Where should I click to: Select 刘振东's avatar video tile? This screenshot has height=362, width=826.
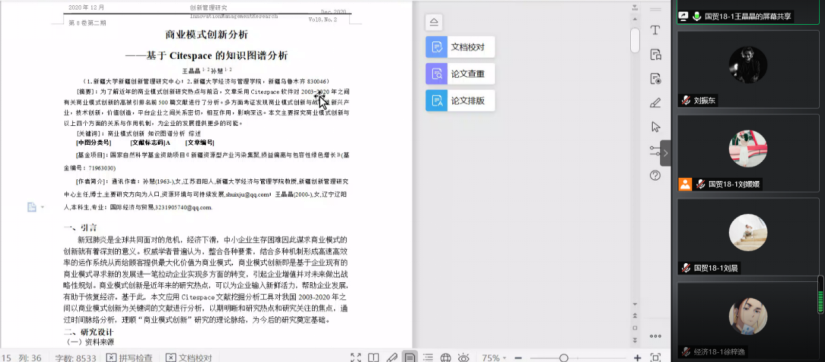click(x=748, y=70)
